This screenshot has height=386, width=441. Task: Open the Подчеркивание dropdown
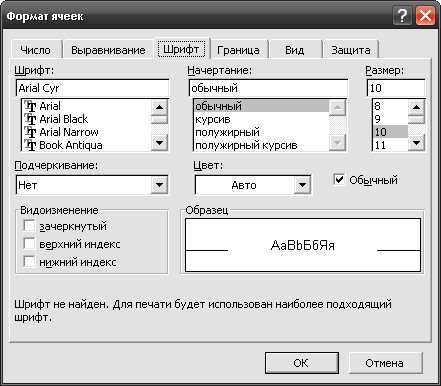click(159, 185)
